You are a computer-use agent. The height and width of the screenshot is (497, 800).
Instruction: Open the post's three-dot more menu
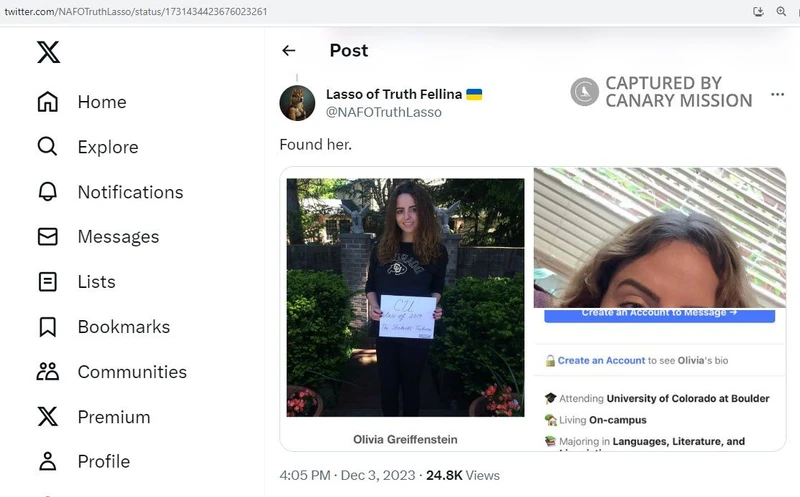pyautogui.click(x=778, y=94)
